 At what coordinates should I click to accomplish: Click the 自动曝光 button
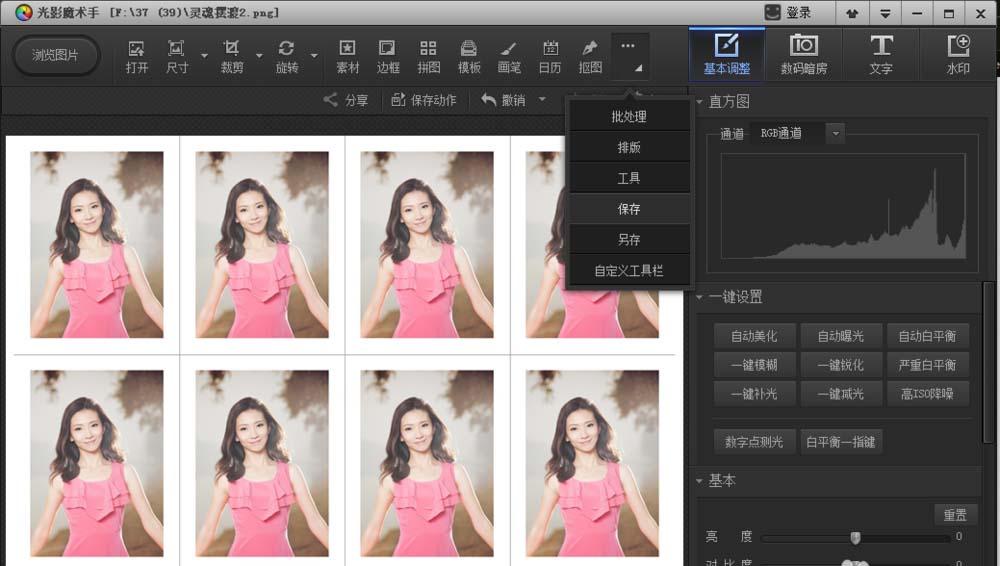click(x=841, y=336)
